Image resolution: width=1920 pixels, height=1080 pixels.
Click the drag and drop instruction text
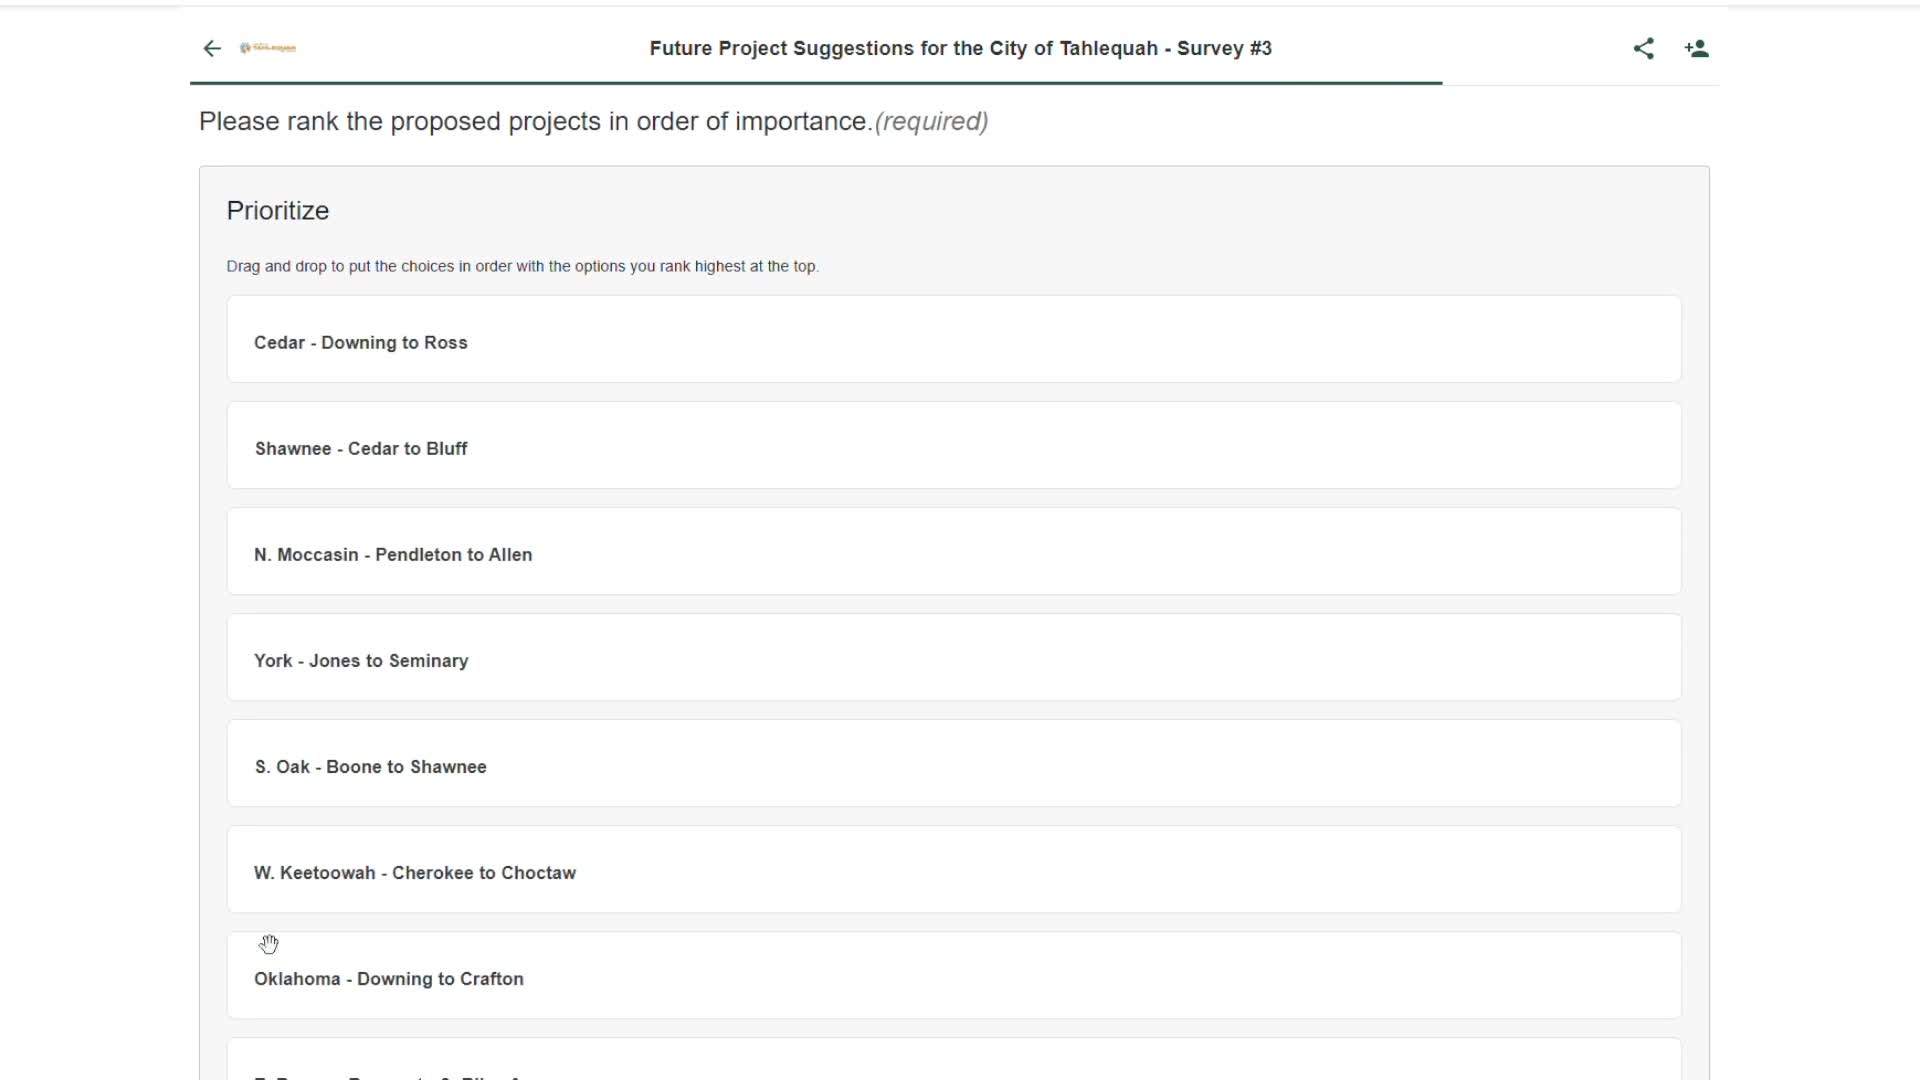pyautogui.click(x=522, y=266)
